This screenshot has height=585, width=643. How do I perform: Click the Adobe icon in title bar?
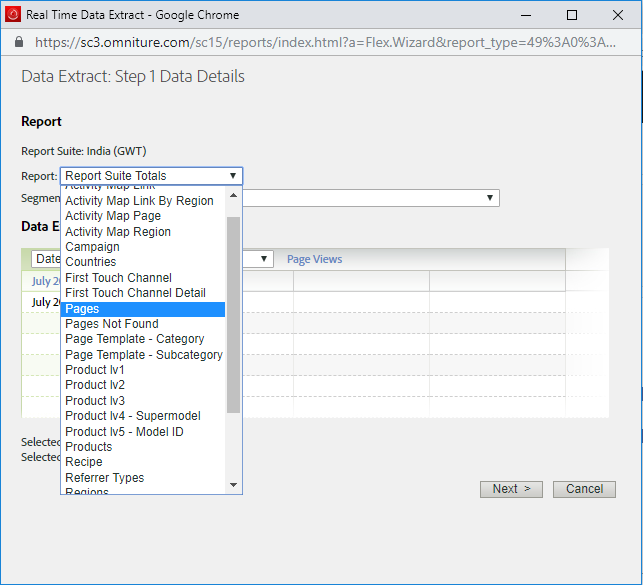pos(14,15)
